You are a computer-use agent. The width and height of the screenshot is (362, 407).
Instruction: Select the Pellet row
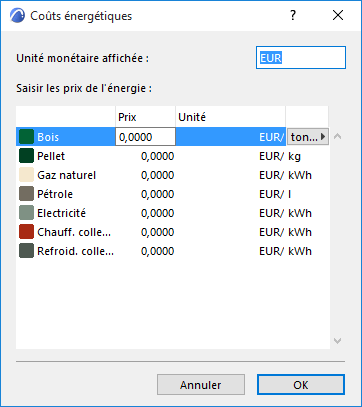coord(173,156)
